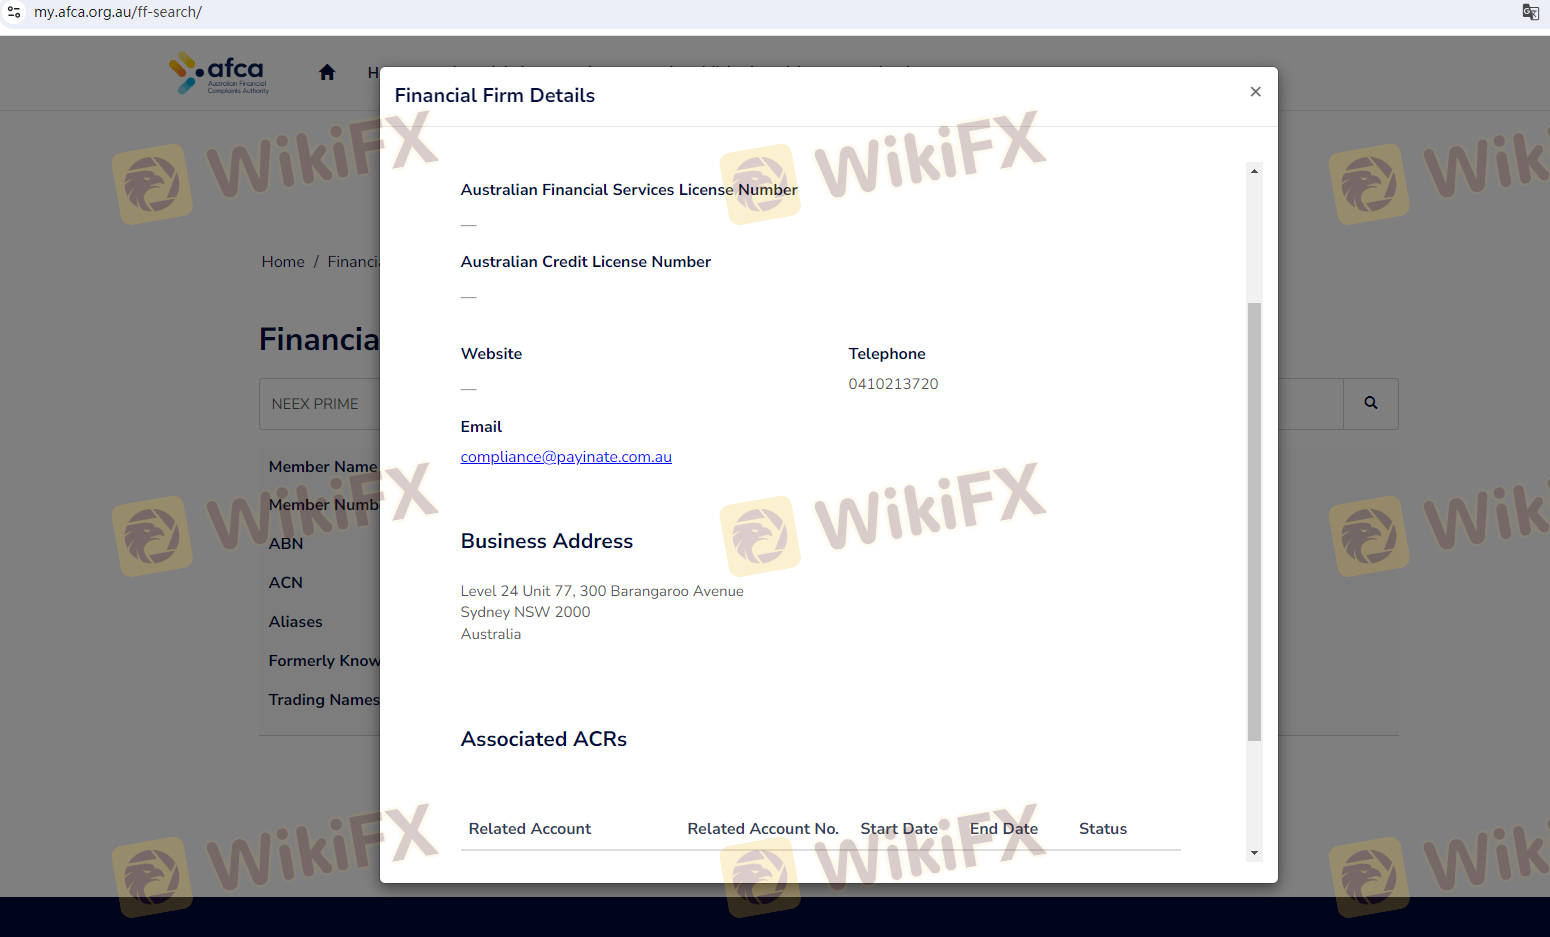Click the home icon in navigation bar
This screenshot has width=1550, height=937.
pos(327,72)
